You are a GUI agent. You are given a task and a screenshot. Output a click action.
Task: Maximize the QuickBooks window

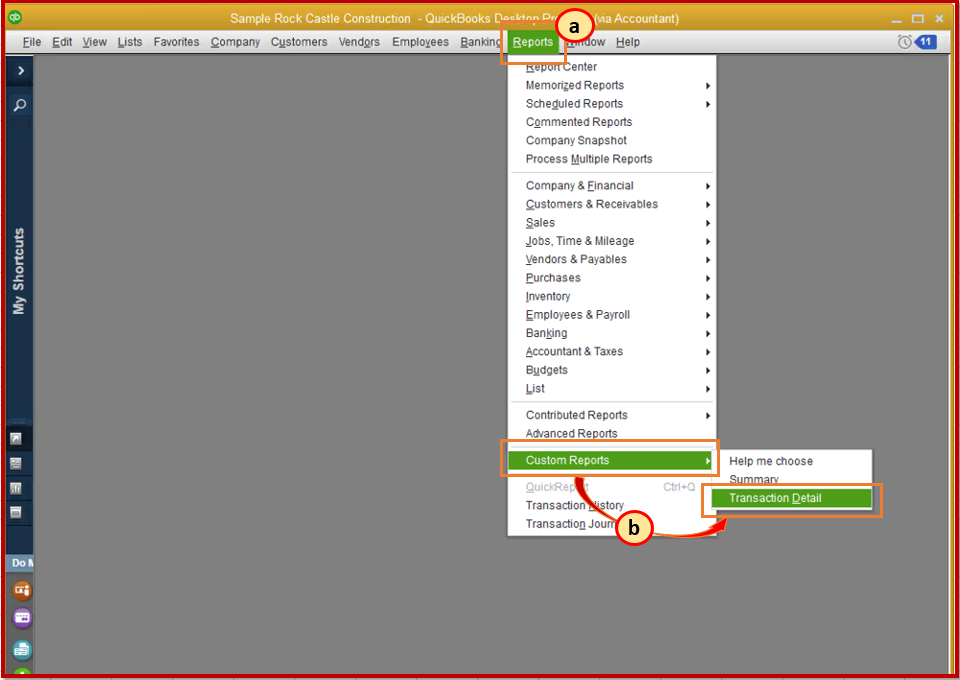click(917, 19)
